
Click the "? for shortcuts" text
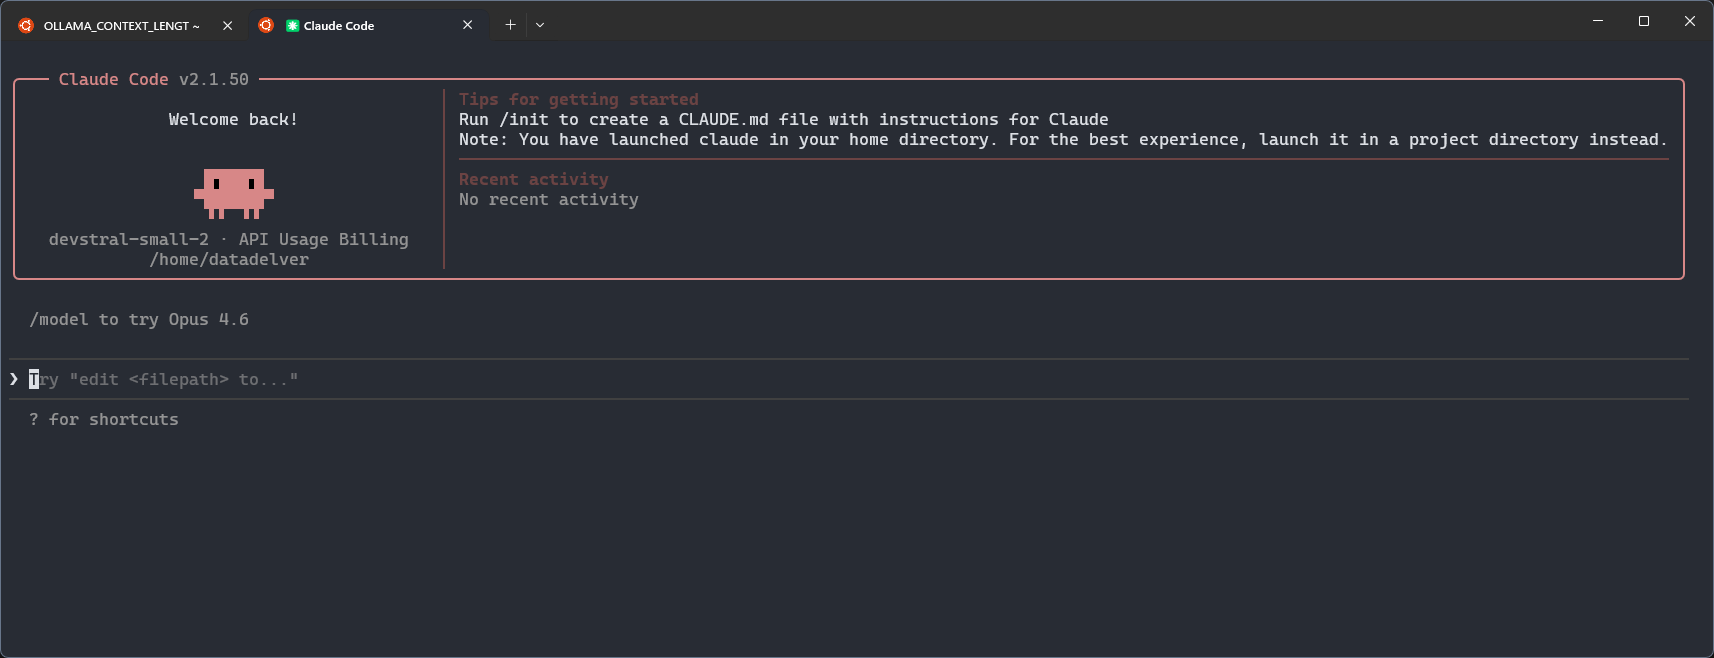103,419
